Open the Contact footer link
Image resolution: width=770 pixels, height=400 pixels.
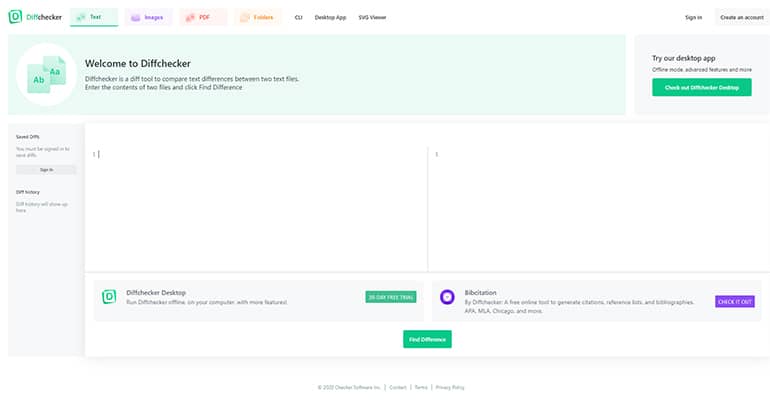pyautogui.click(x=398, y=387)
